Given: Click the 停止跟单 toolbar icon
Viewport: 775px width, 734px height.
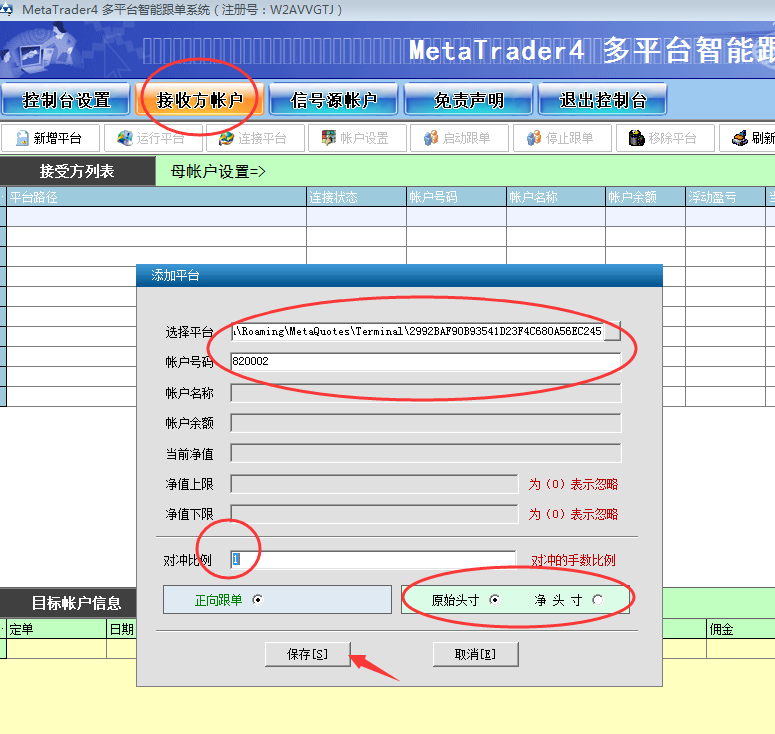Looking at the screenshot, I should pyautogui.click(x=534, y=138).
